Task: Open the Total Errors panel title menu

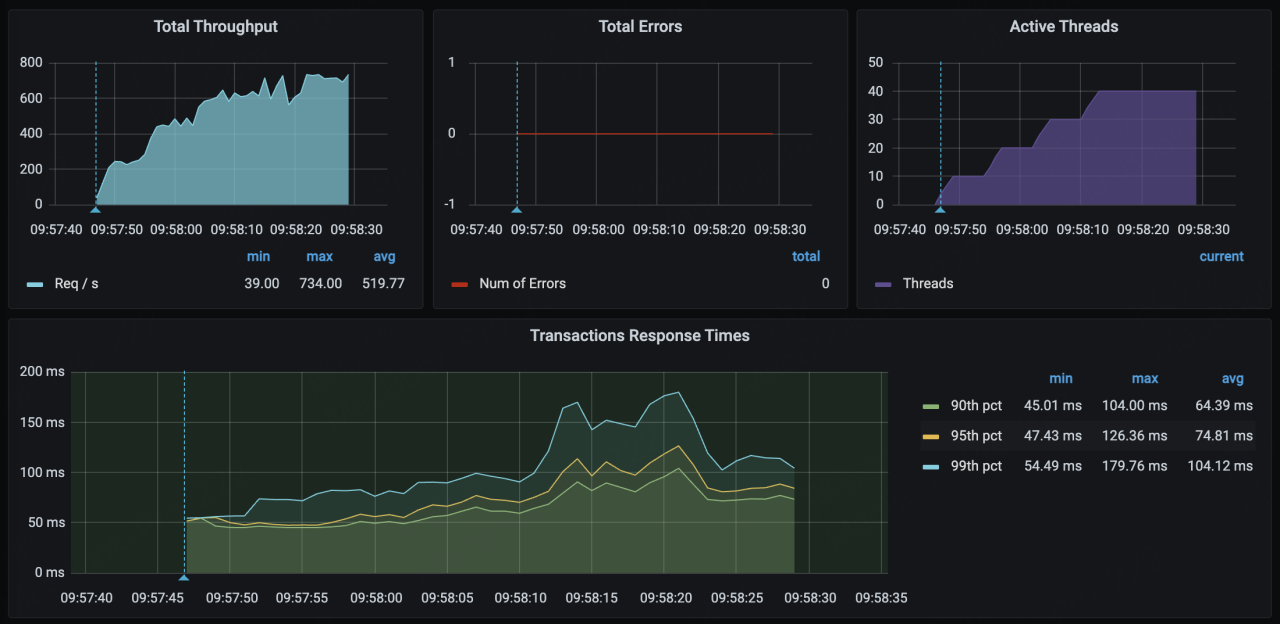Action: point(640,27)
